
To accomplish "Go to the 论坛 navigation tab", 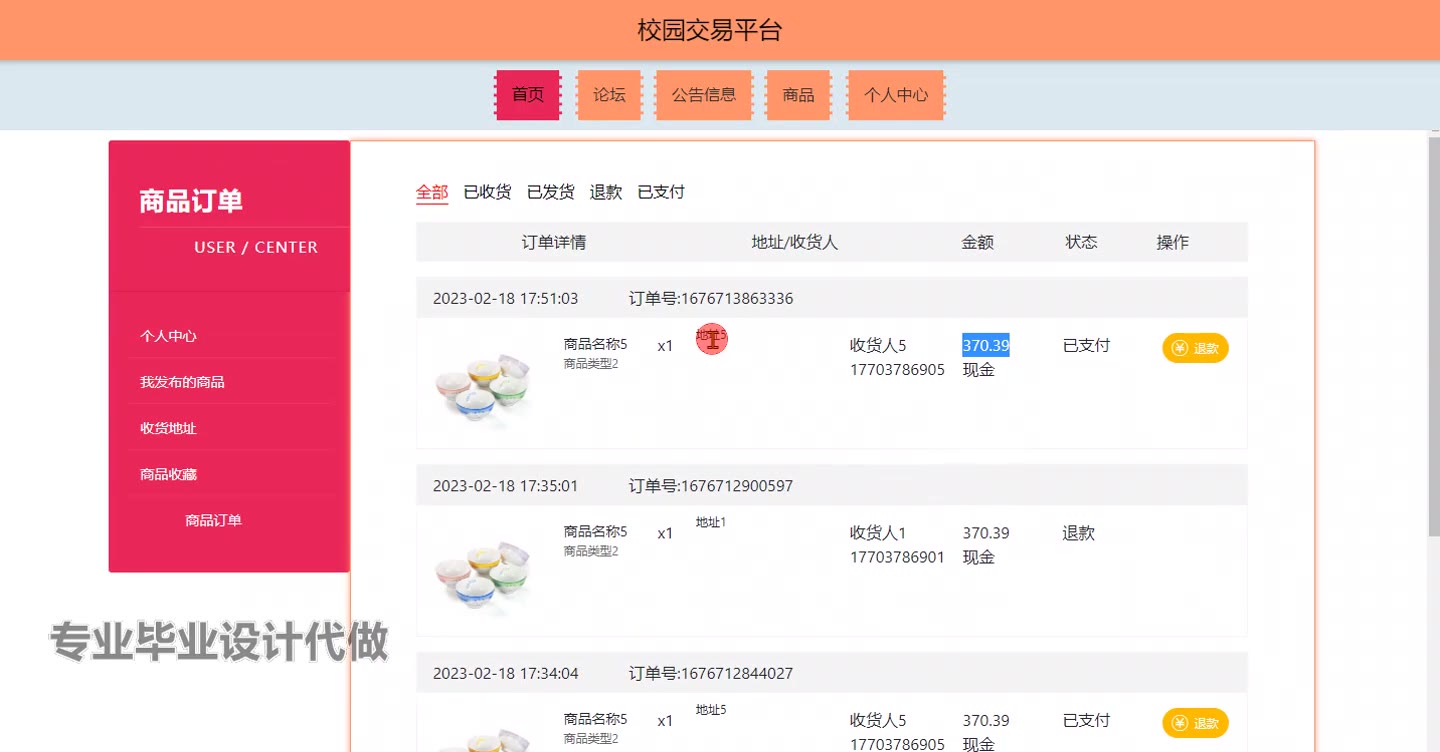I will 609,95.
